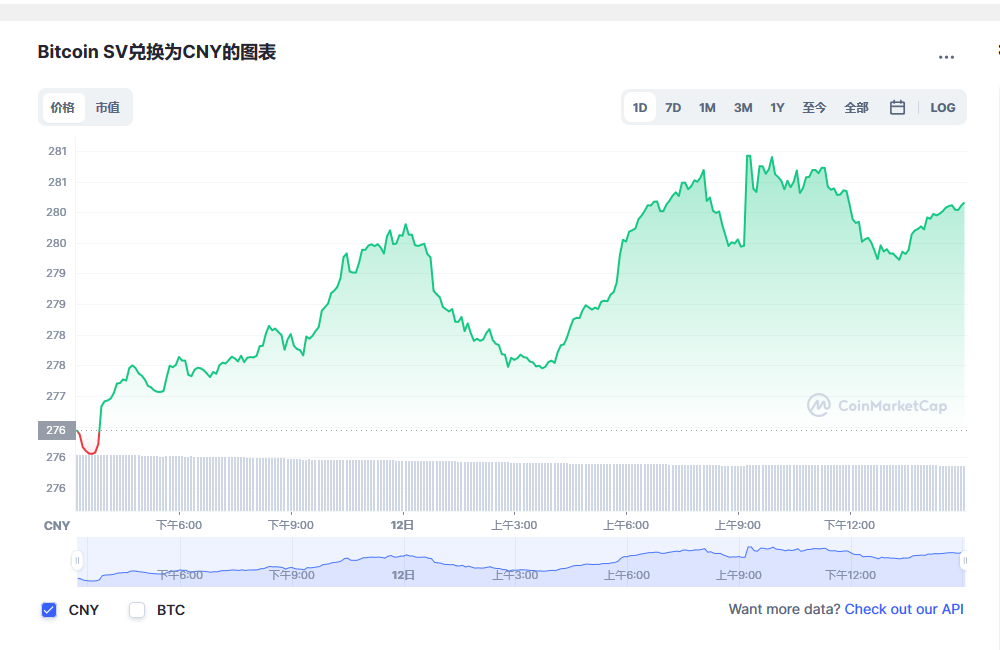Uncheck the CNY currency checkbox
This screenshot has height=650, width=1000.
click(49, 610)
